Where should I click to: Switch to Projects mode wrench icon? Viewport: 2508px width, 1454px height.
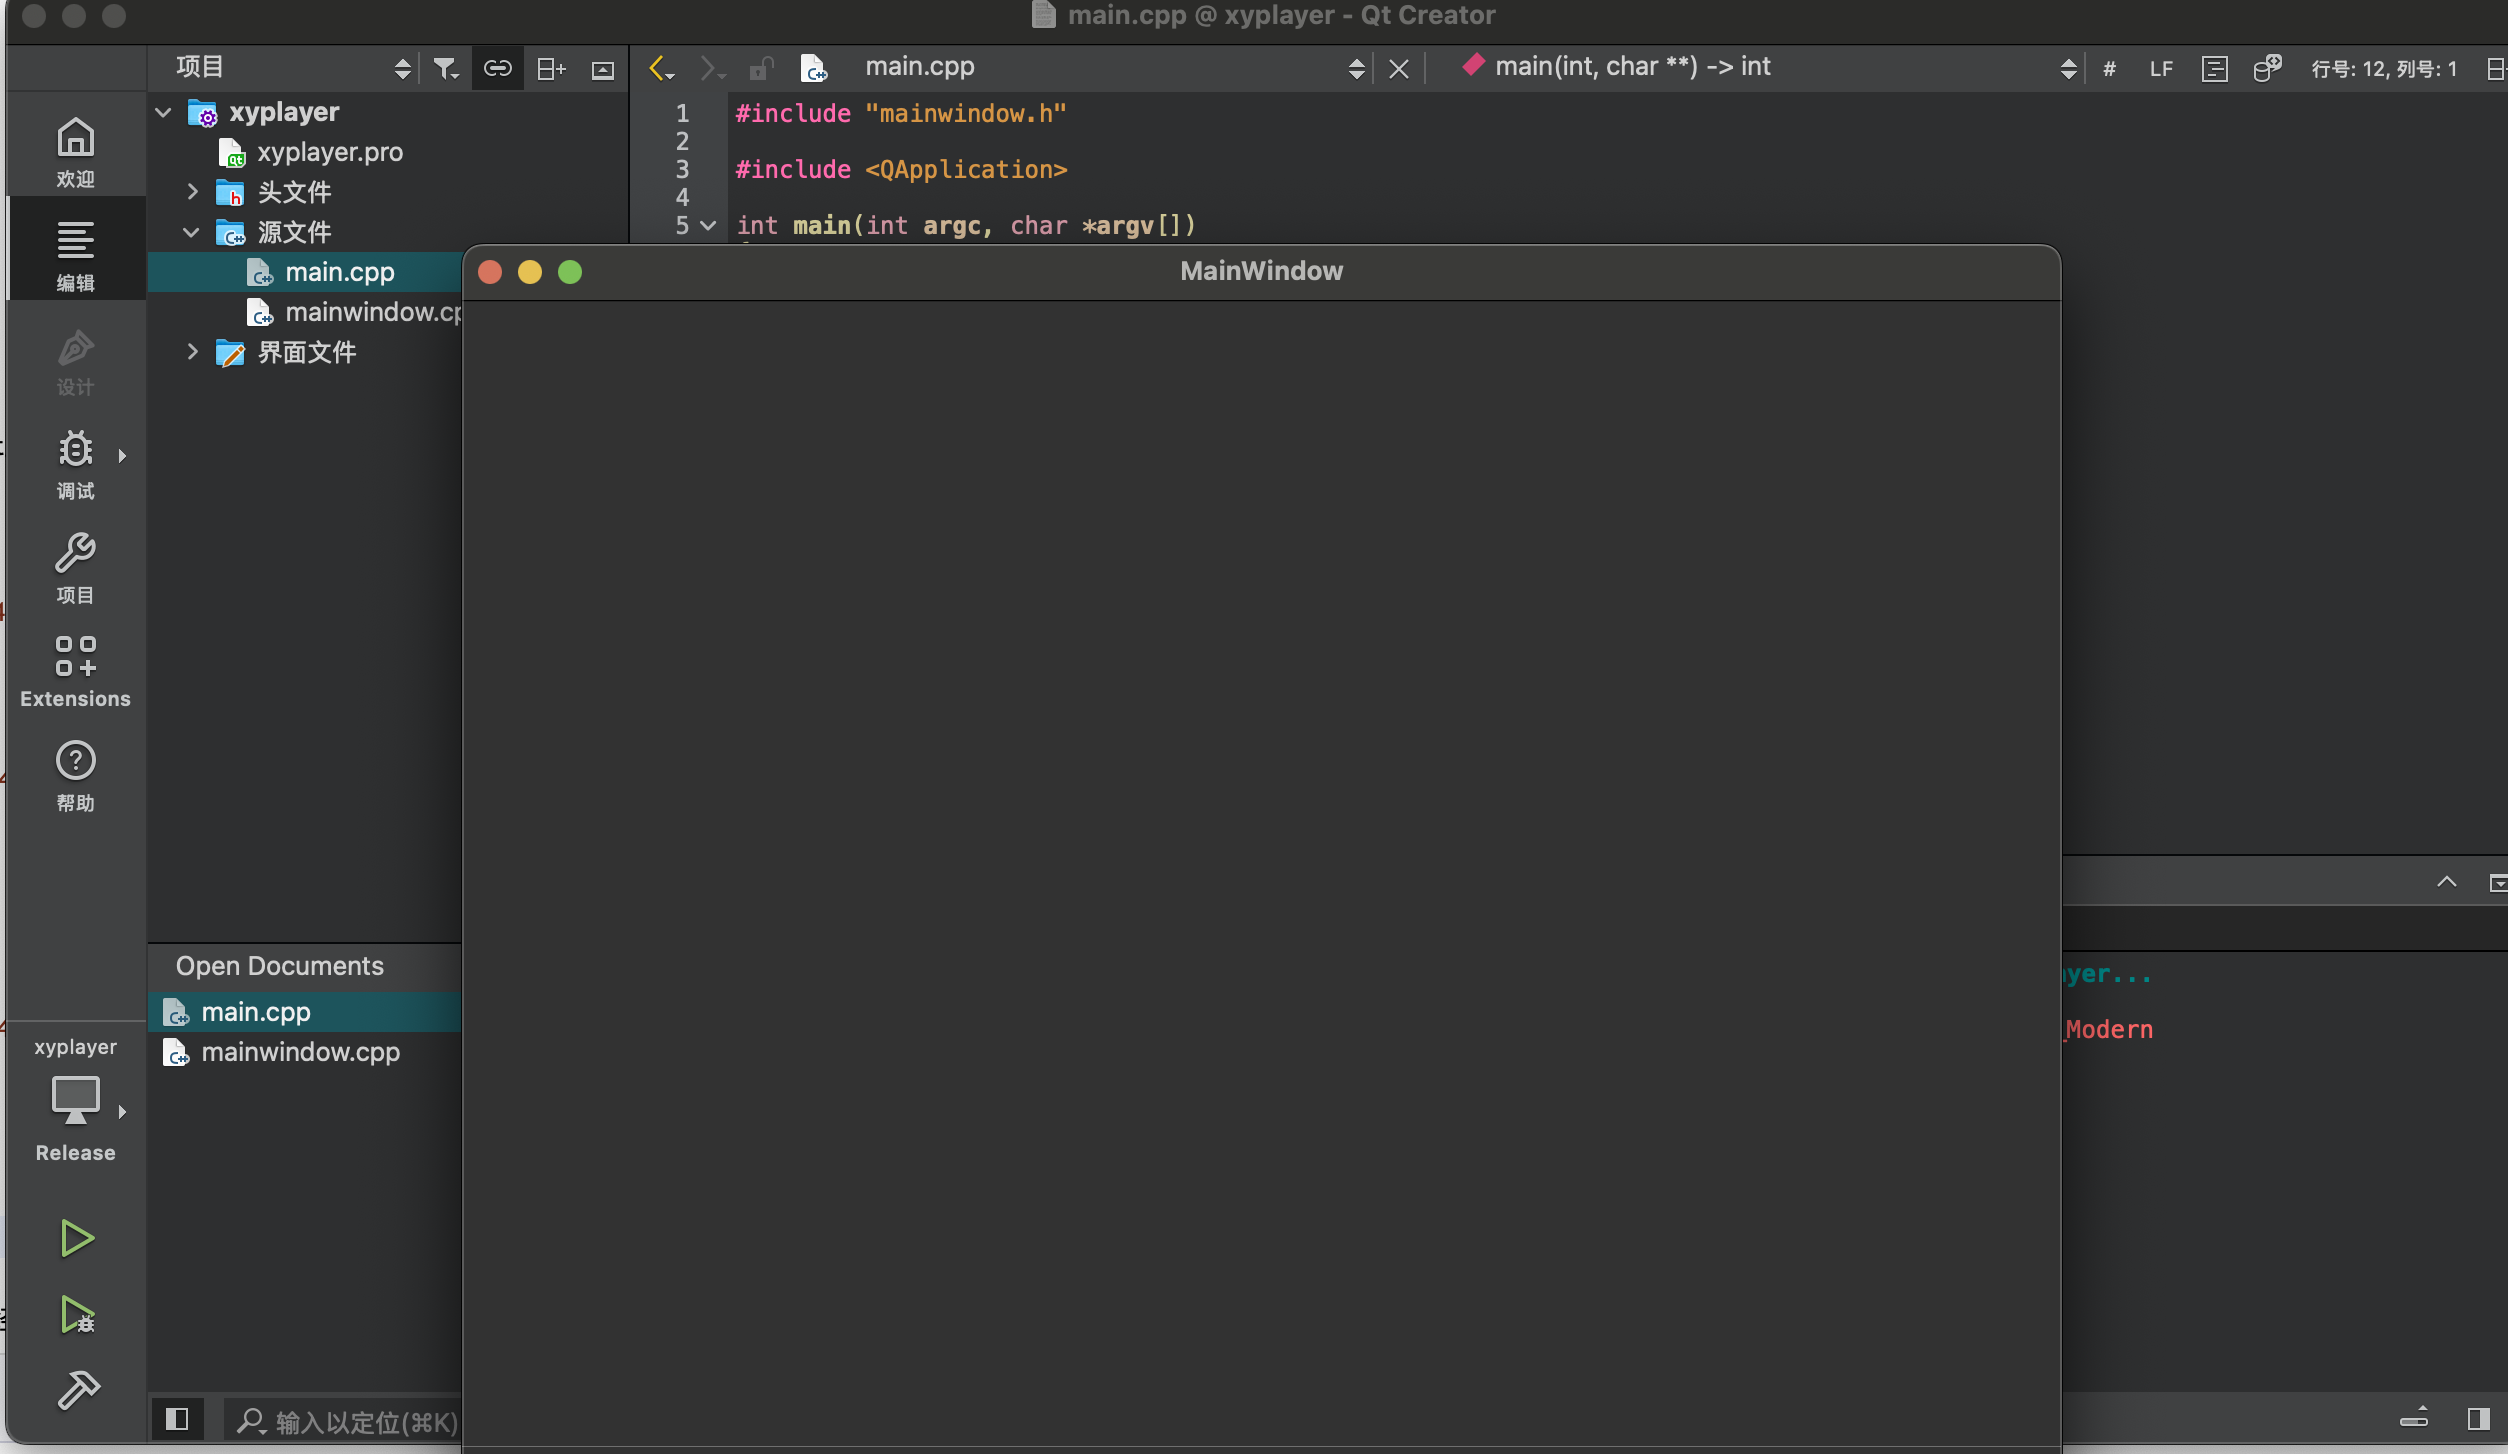pos(76,567)
